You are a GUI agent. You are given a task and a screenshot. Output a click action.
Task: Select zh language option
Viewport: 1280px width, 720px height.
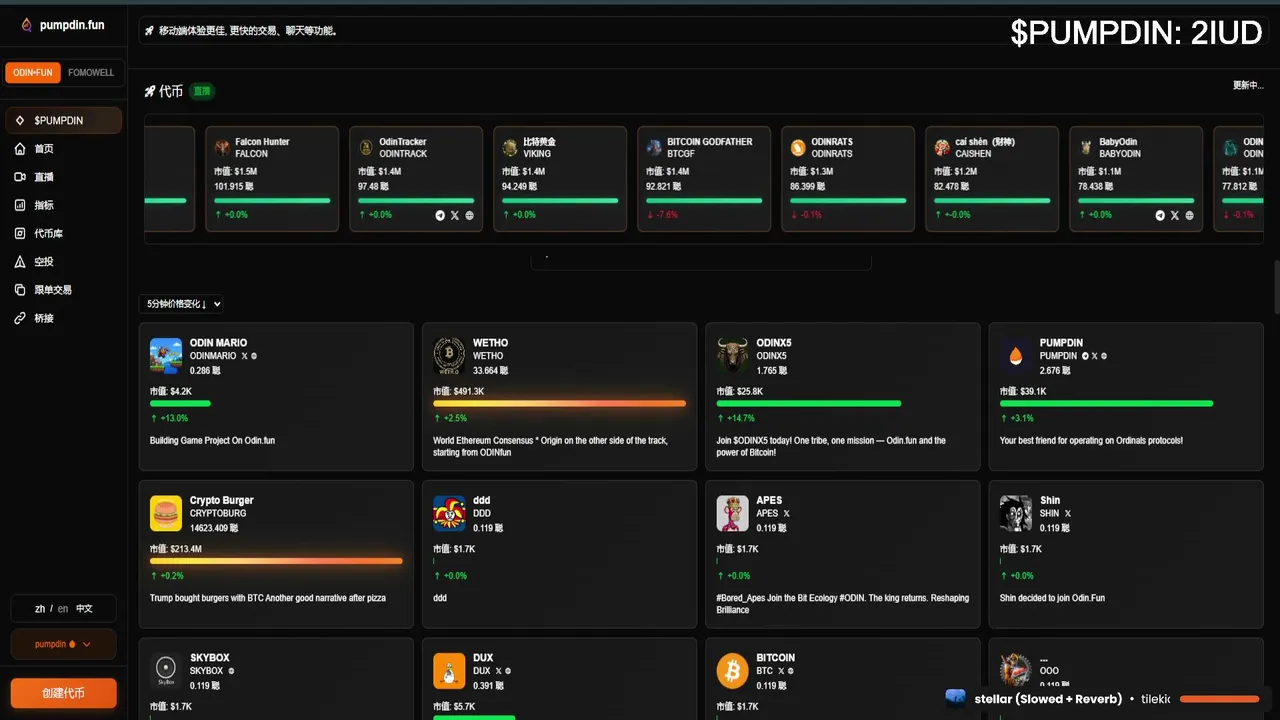pyautogui.click(x=40, y=608)
